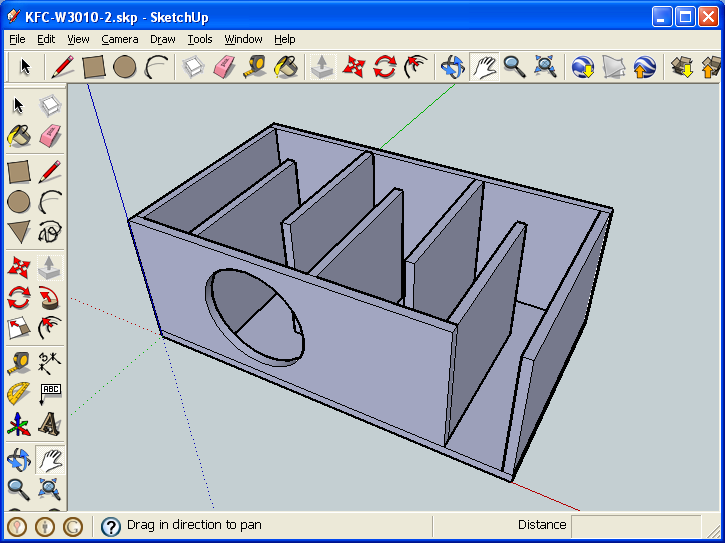Image resolution: width=725 pixels, height=543 pixels.
Task: Open the Tools menu
Action: [x=200, y=39]
